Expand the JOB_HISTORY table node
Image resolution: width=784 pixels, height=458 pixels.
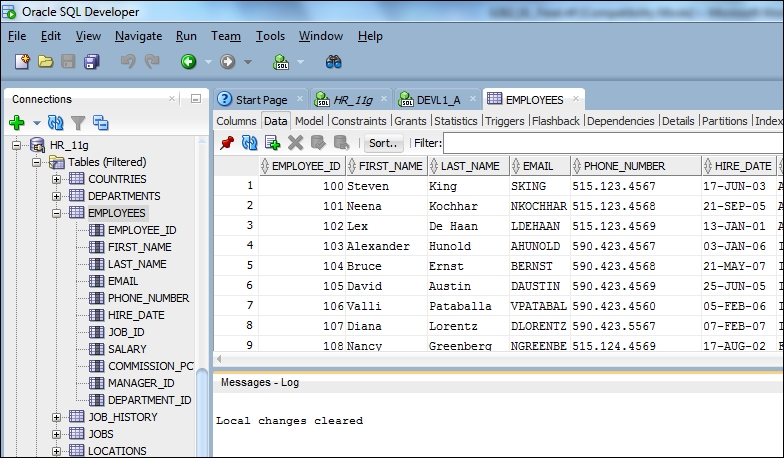[56, 417]
